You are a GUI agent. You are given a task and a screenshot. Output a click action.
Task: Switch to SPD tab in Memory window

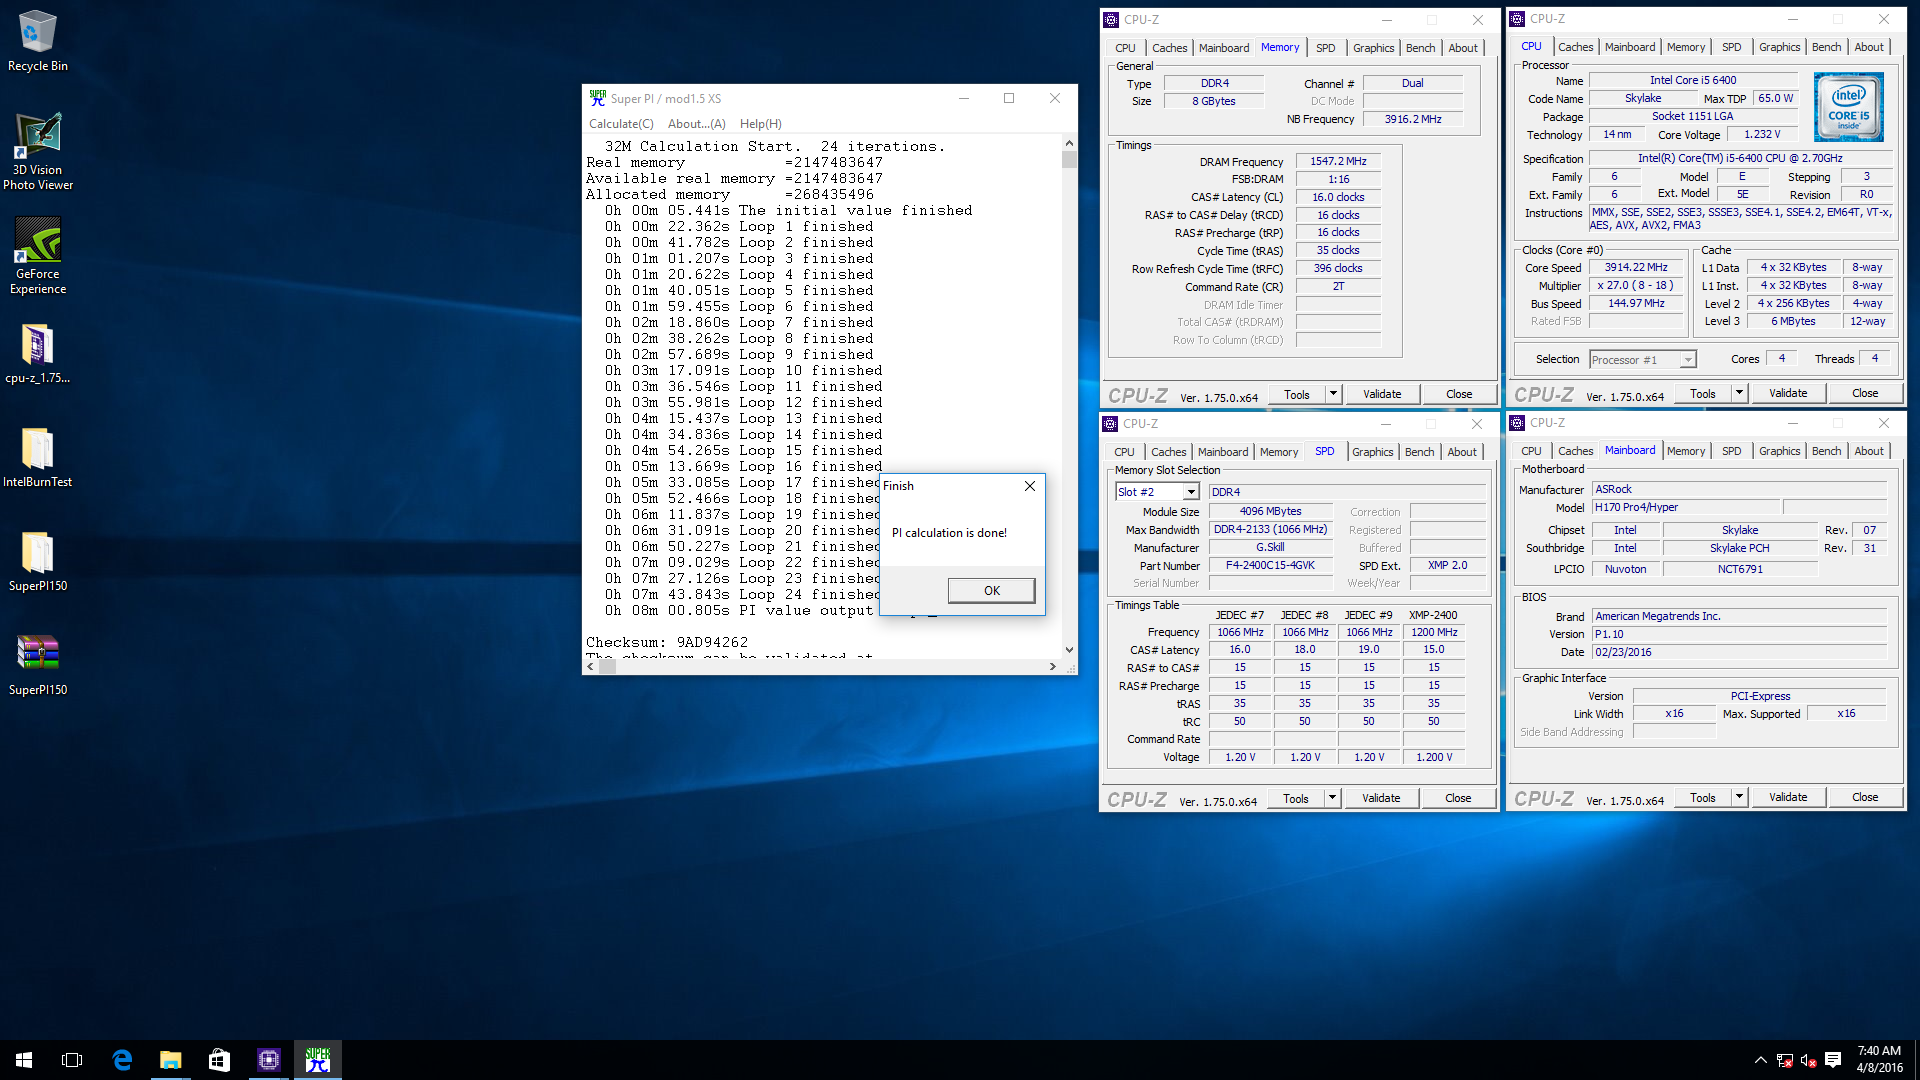point(1325,48)
